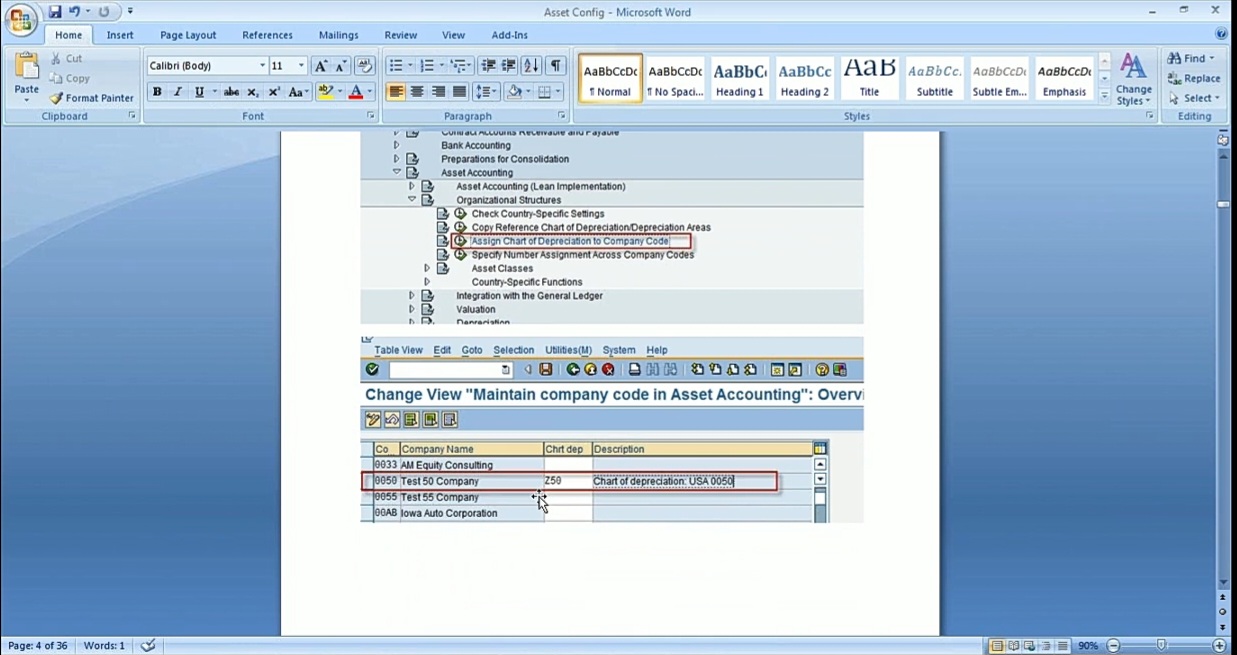The height and width of the screenshot is (655, 1237).
Task: Center the text
Action: 417,92
